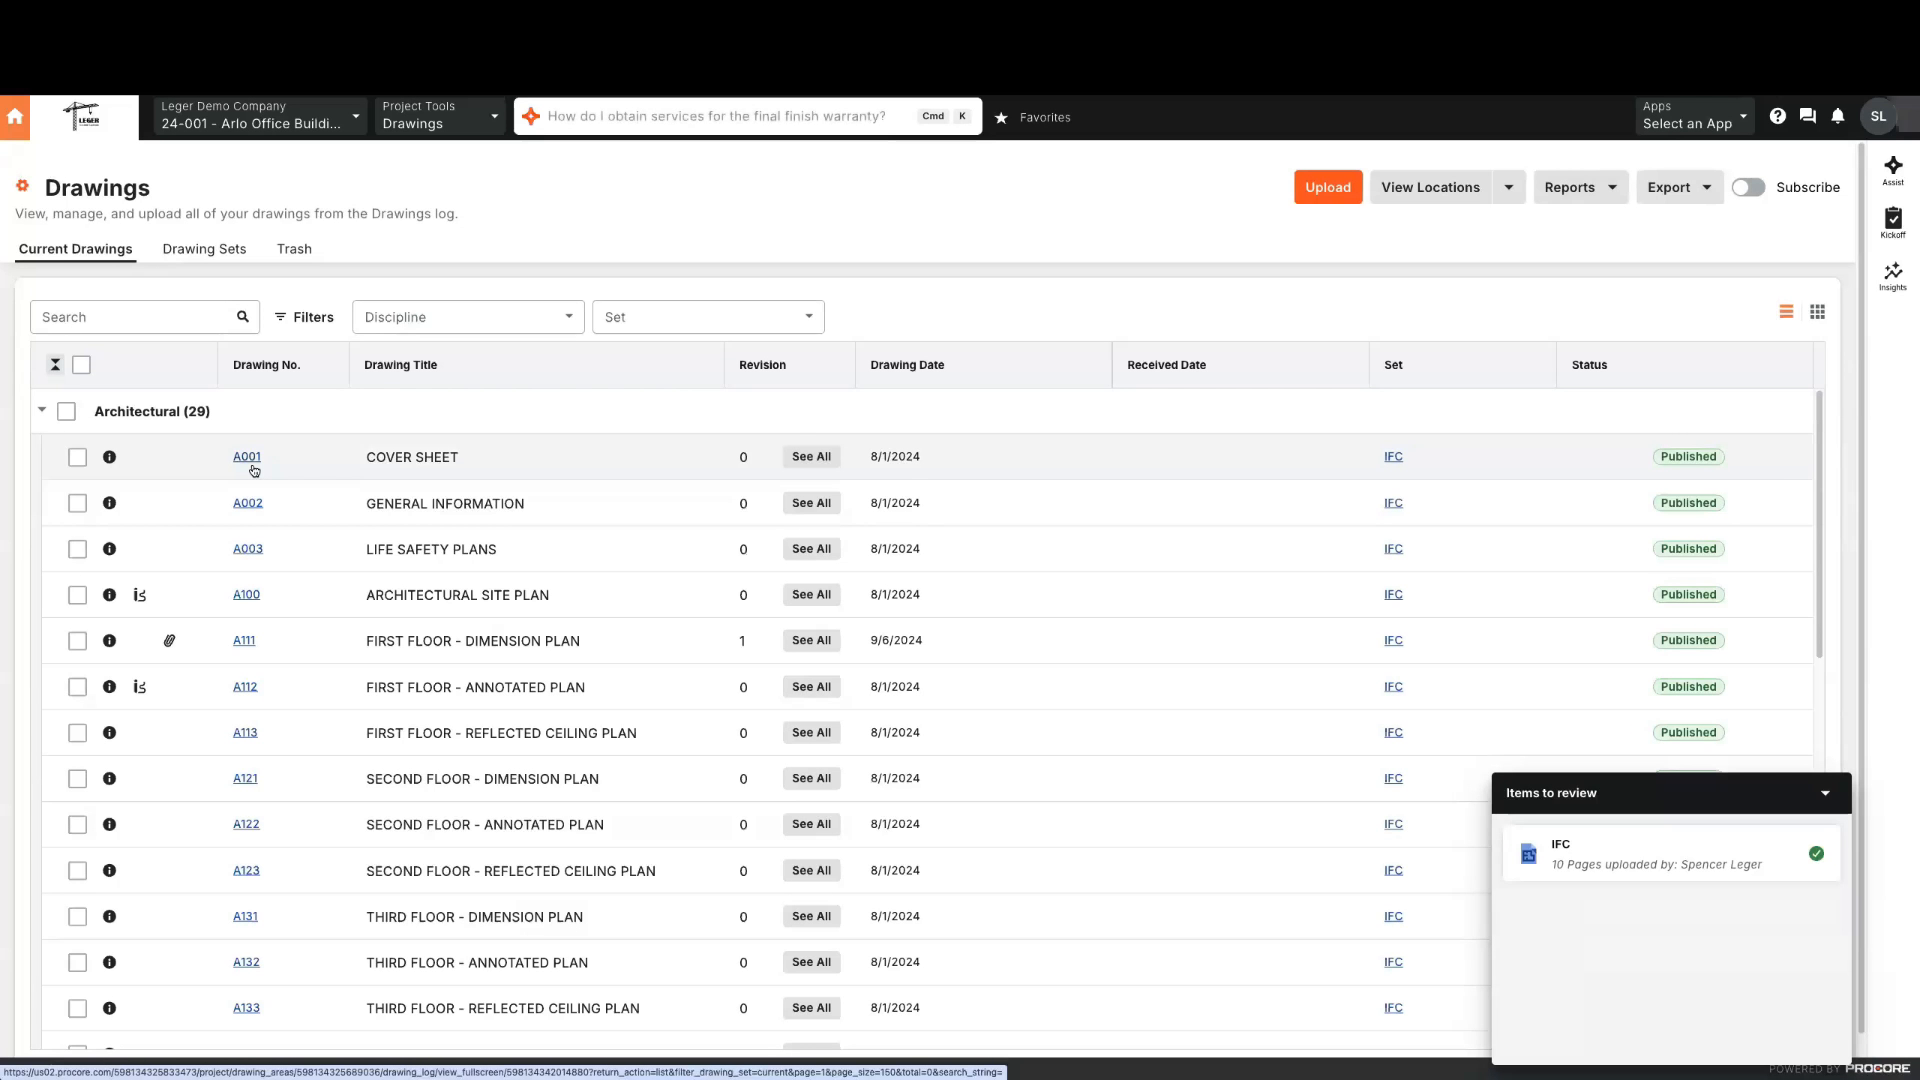Open info tooltip for the COVER SHEET row
Image resolution: width=1920 pixels, height=1080 pixels.
coord(110,457)
